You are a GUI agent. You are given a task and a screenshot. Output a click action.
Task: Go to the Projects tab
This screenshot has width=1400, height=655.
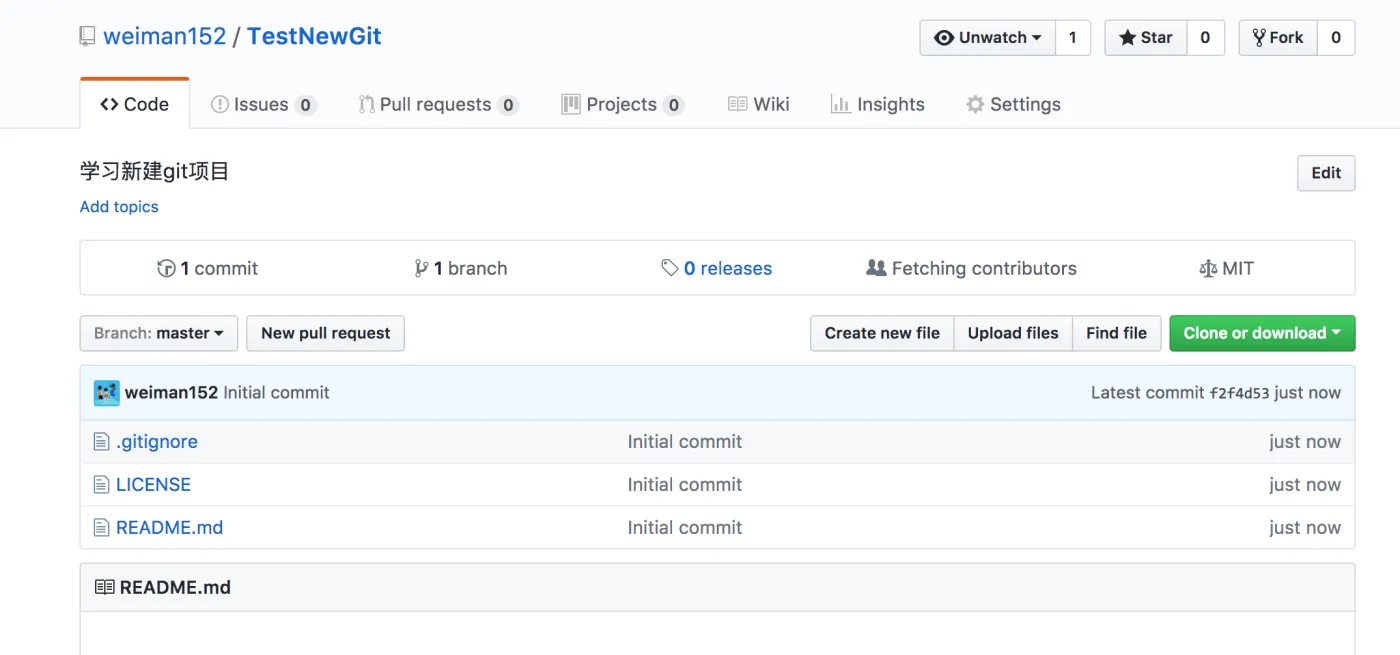point(623,104)
